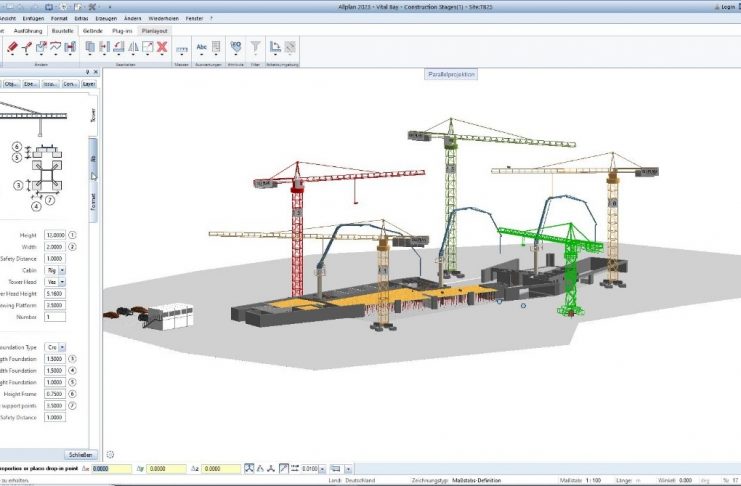Select the Tower vertical side tab

93,115
